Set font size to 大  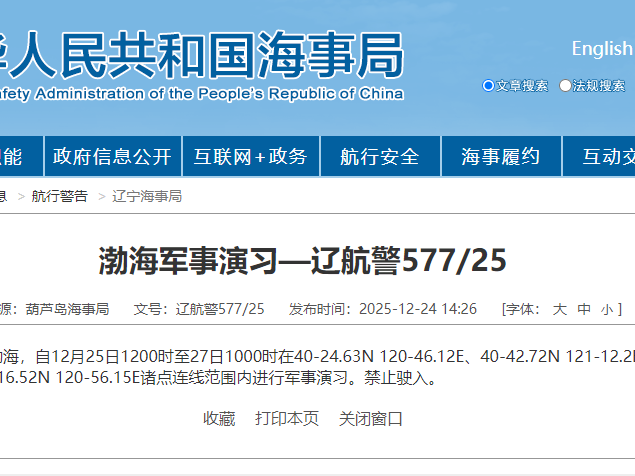tap(559, 309)
